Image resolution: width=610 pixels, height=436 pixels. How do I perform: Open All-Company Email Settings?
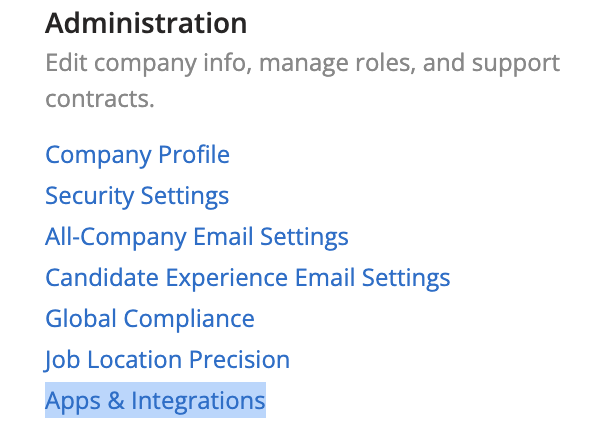point(196,237)
